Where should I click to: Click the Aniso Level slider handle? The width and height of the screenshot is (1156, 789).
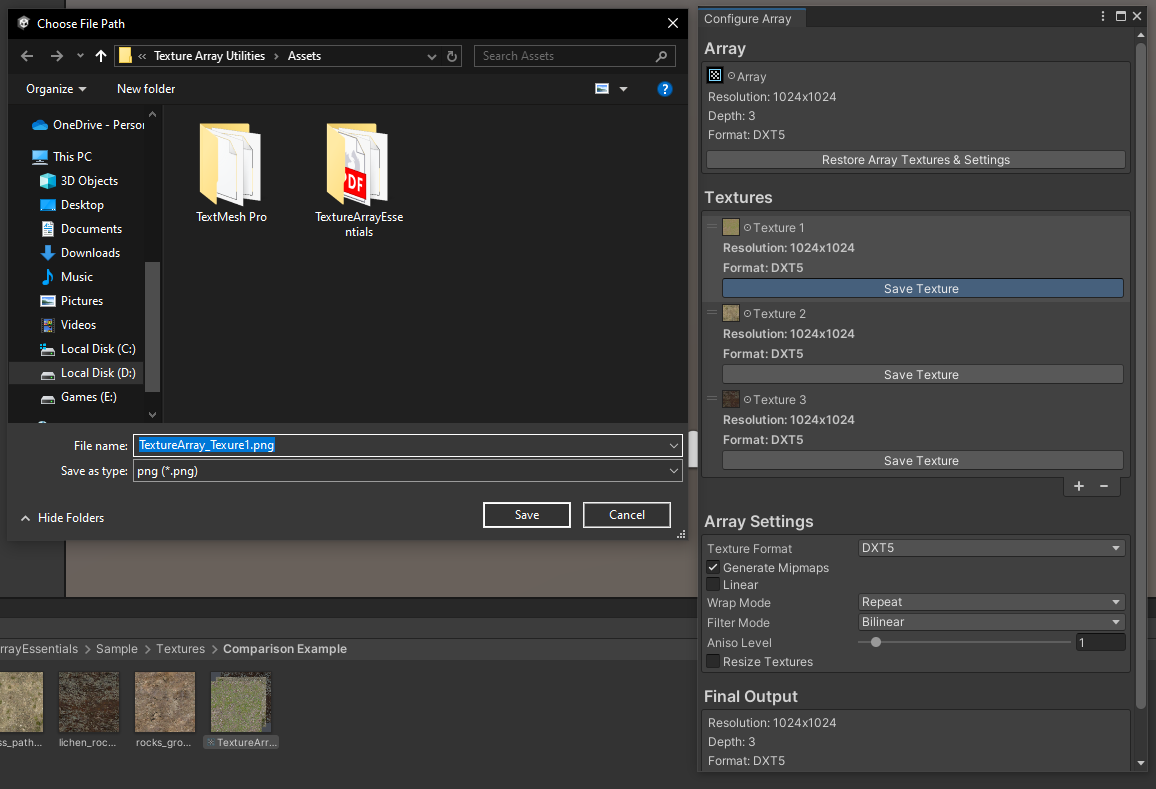[x=876, y=643]
